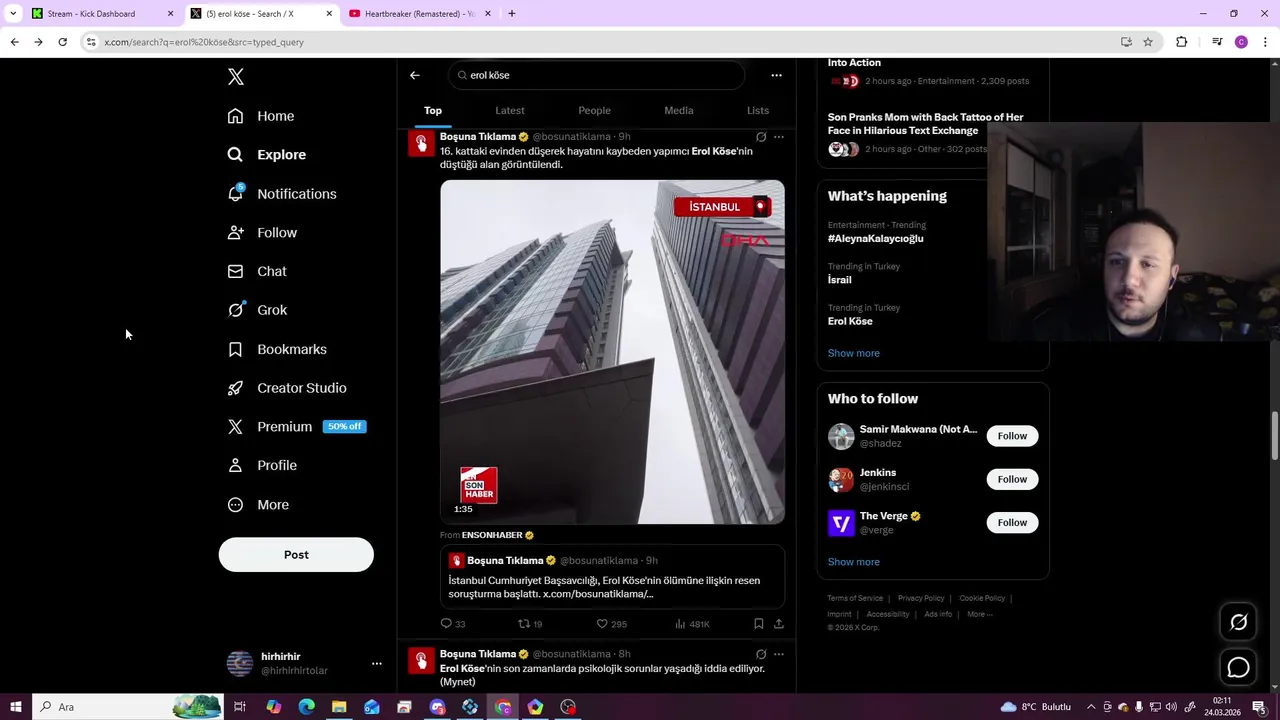This screenshot has width=1280, height=720.
Task: Switch to the People tab
Action: [x=594, y=110]
